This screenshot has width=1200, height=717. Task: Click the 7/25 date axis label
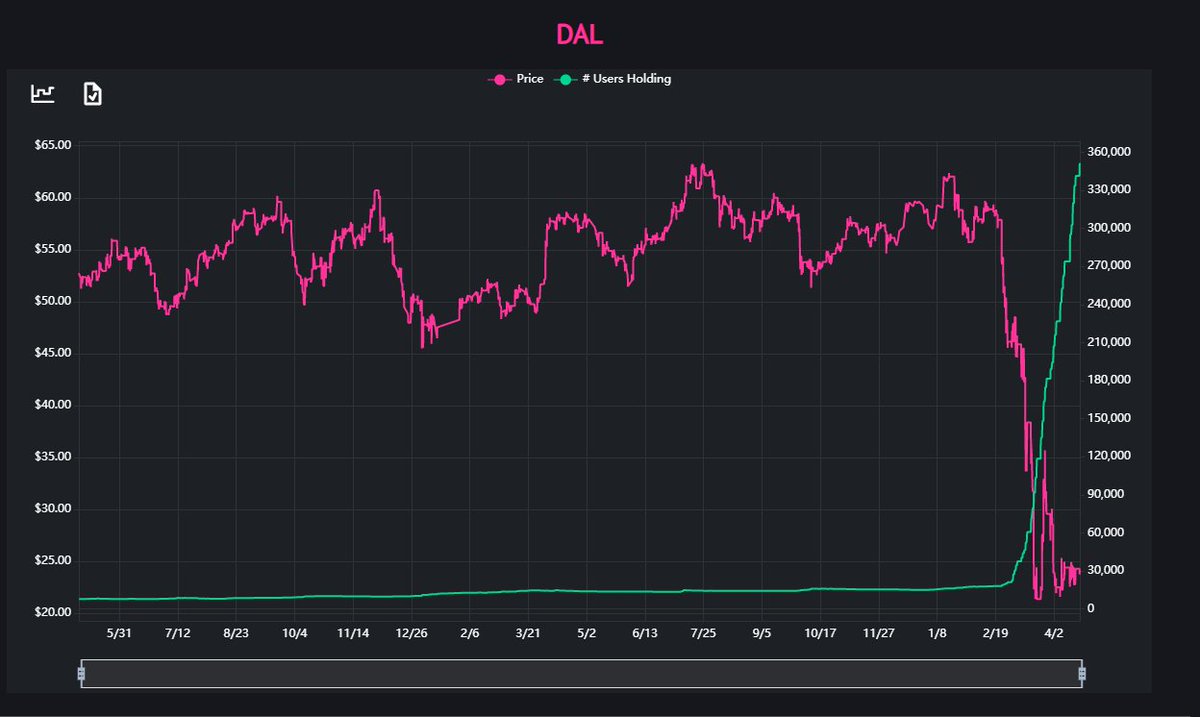[703, 634]
